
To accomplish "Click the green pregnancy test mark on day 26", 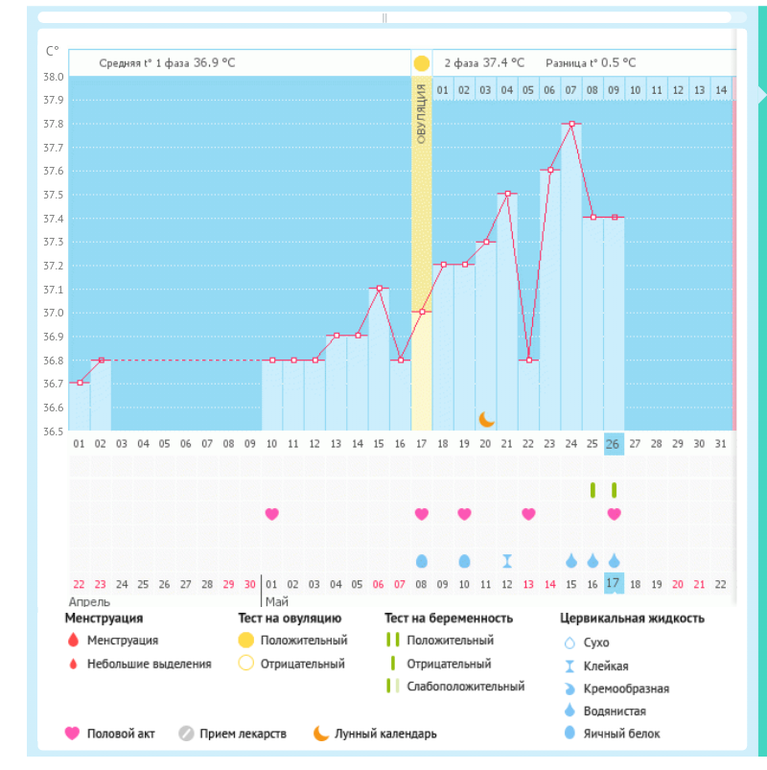I will click(614, 490).
